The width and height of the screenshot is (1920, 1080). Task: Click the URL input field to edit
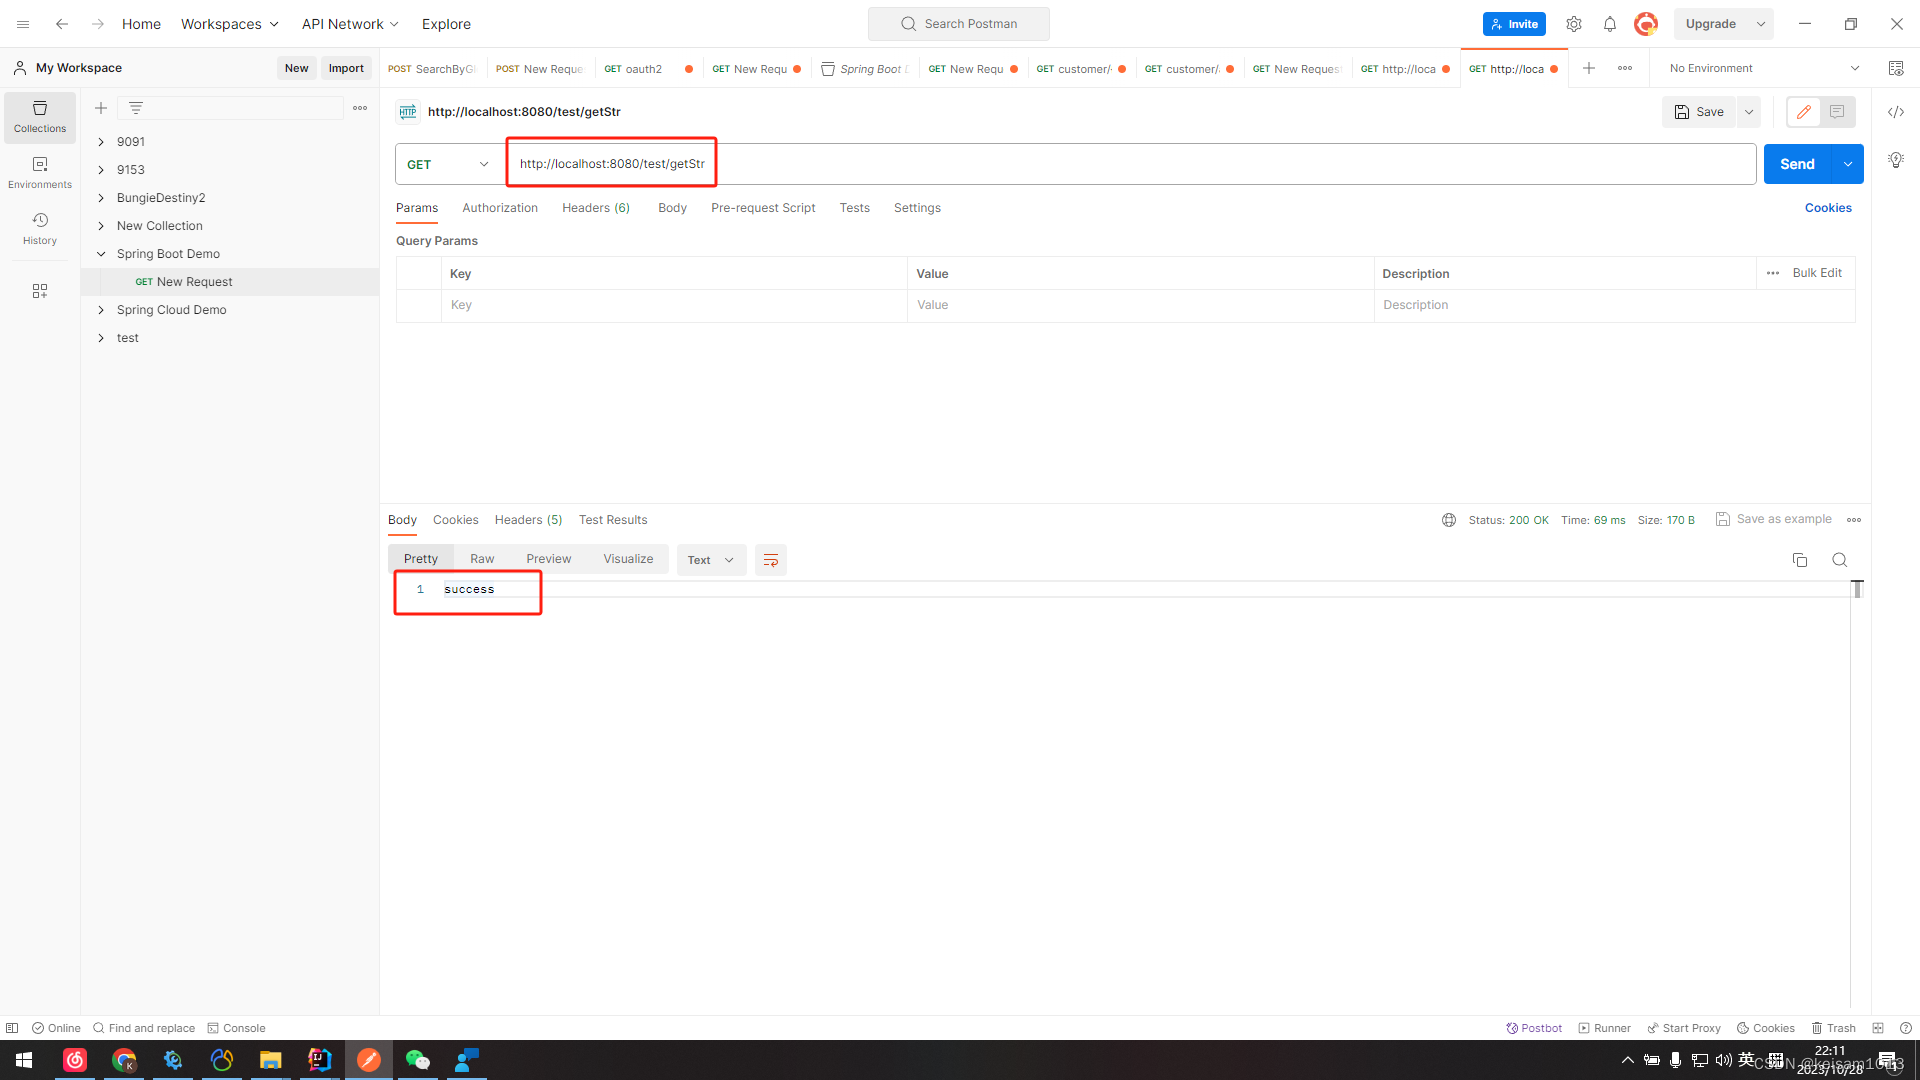pos(611,164)
